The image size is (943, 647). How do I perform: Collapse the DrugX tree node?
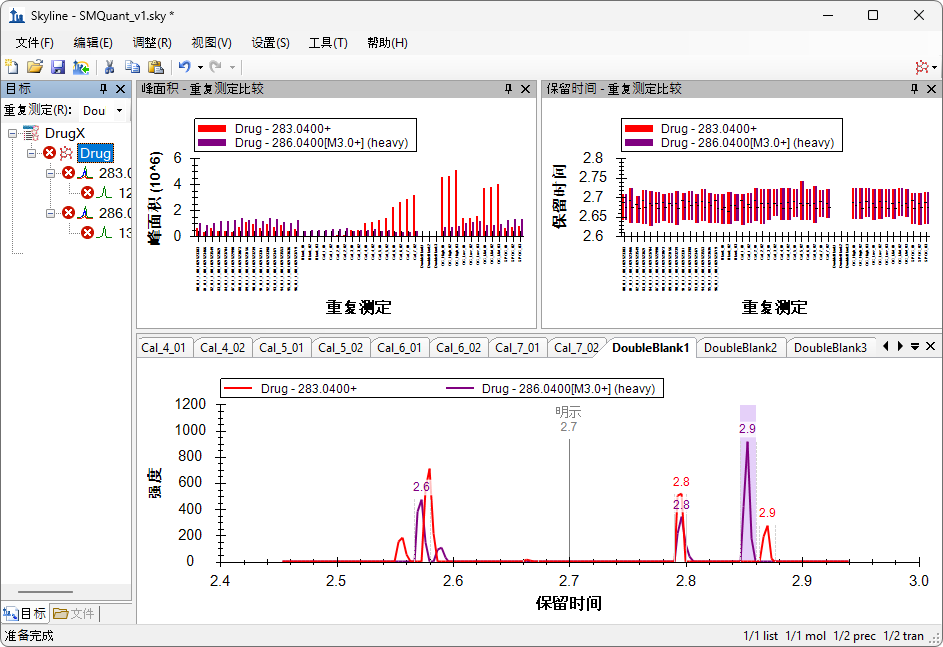tap(14, 133)
